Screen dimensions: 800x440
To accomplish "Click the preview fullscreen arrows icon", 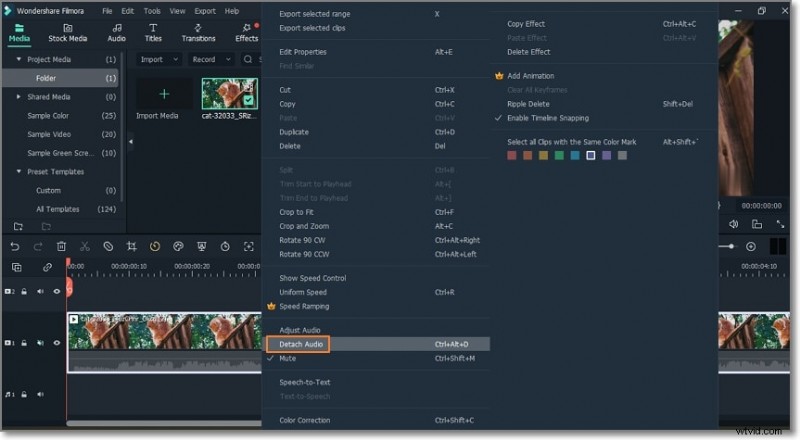I will pyautogui.click(x=780, y=224).
